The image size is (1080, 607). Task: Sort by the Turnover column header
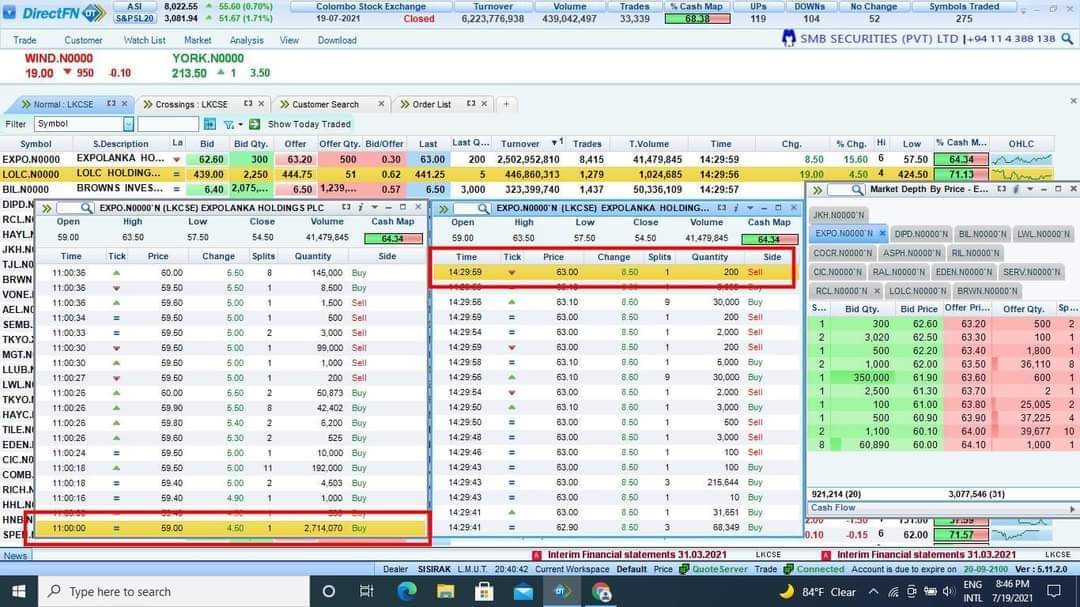point(520,143)
